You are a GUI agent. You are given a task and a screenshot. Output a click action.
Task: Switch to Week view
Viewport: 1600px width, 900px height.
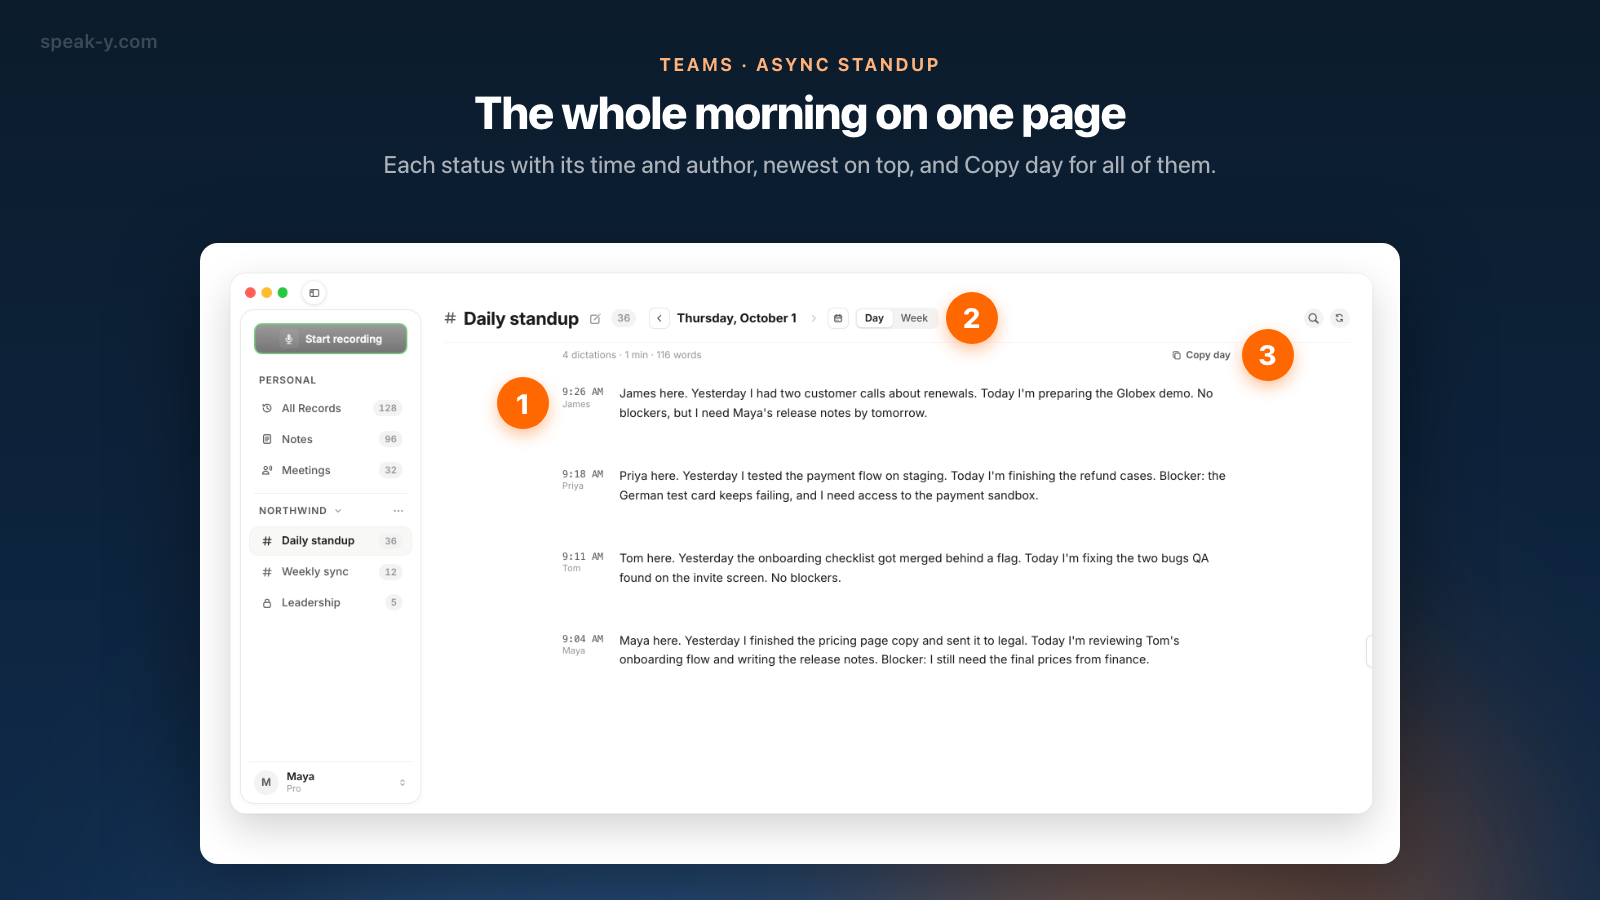[x=914, y=318]
